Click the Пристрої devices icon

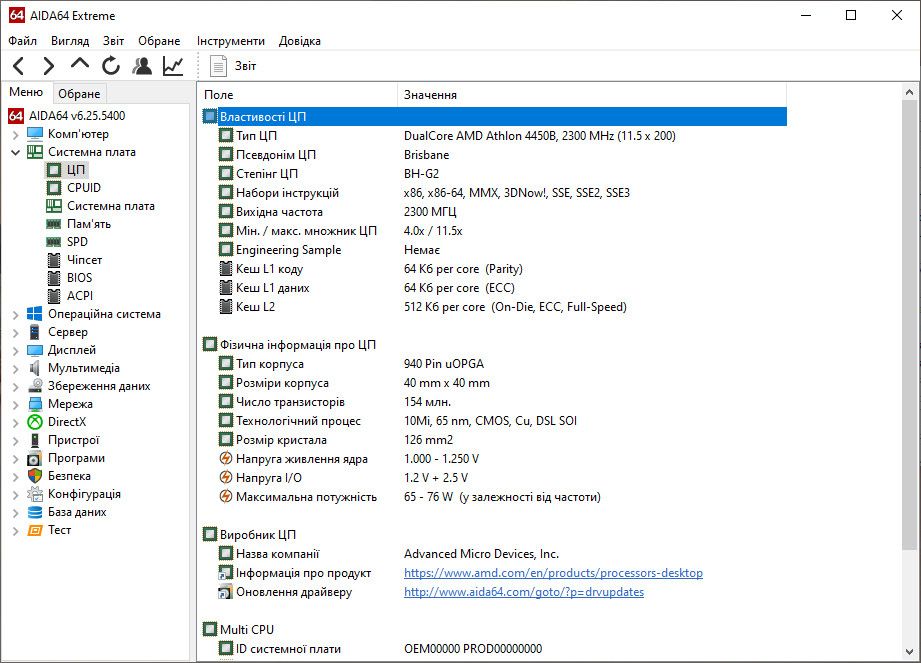click(x=35, y=440)
